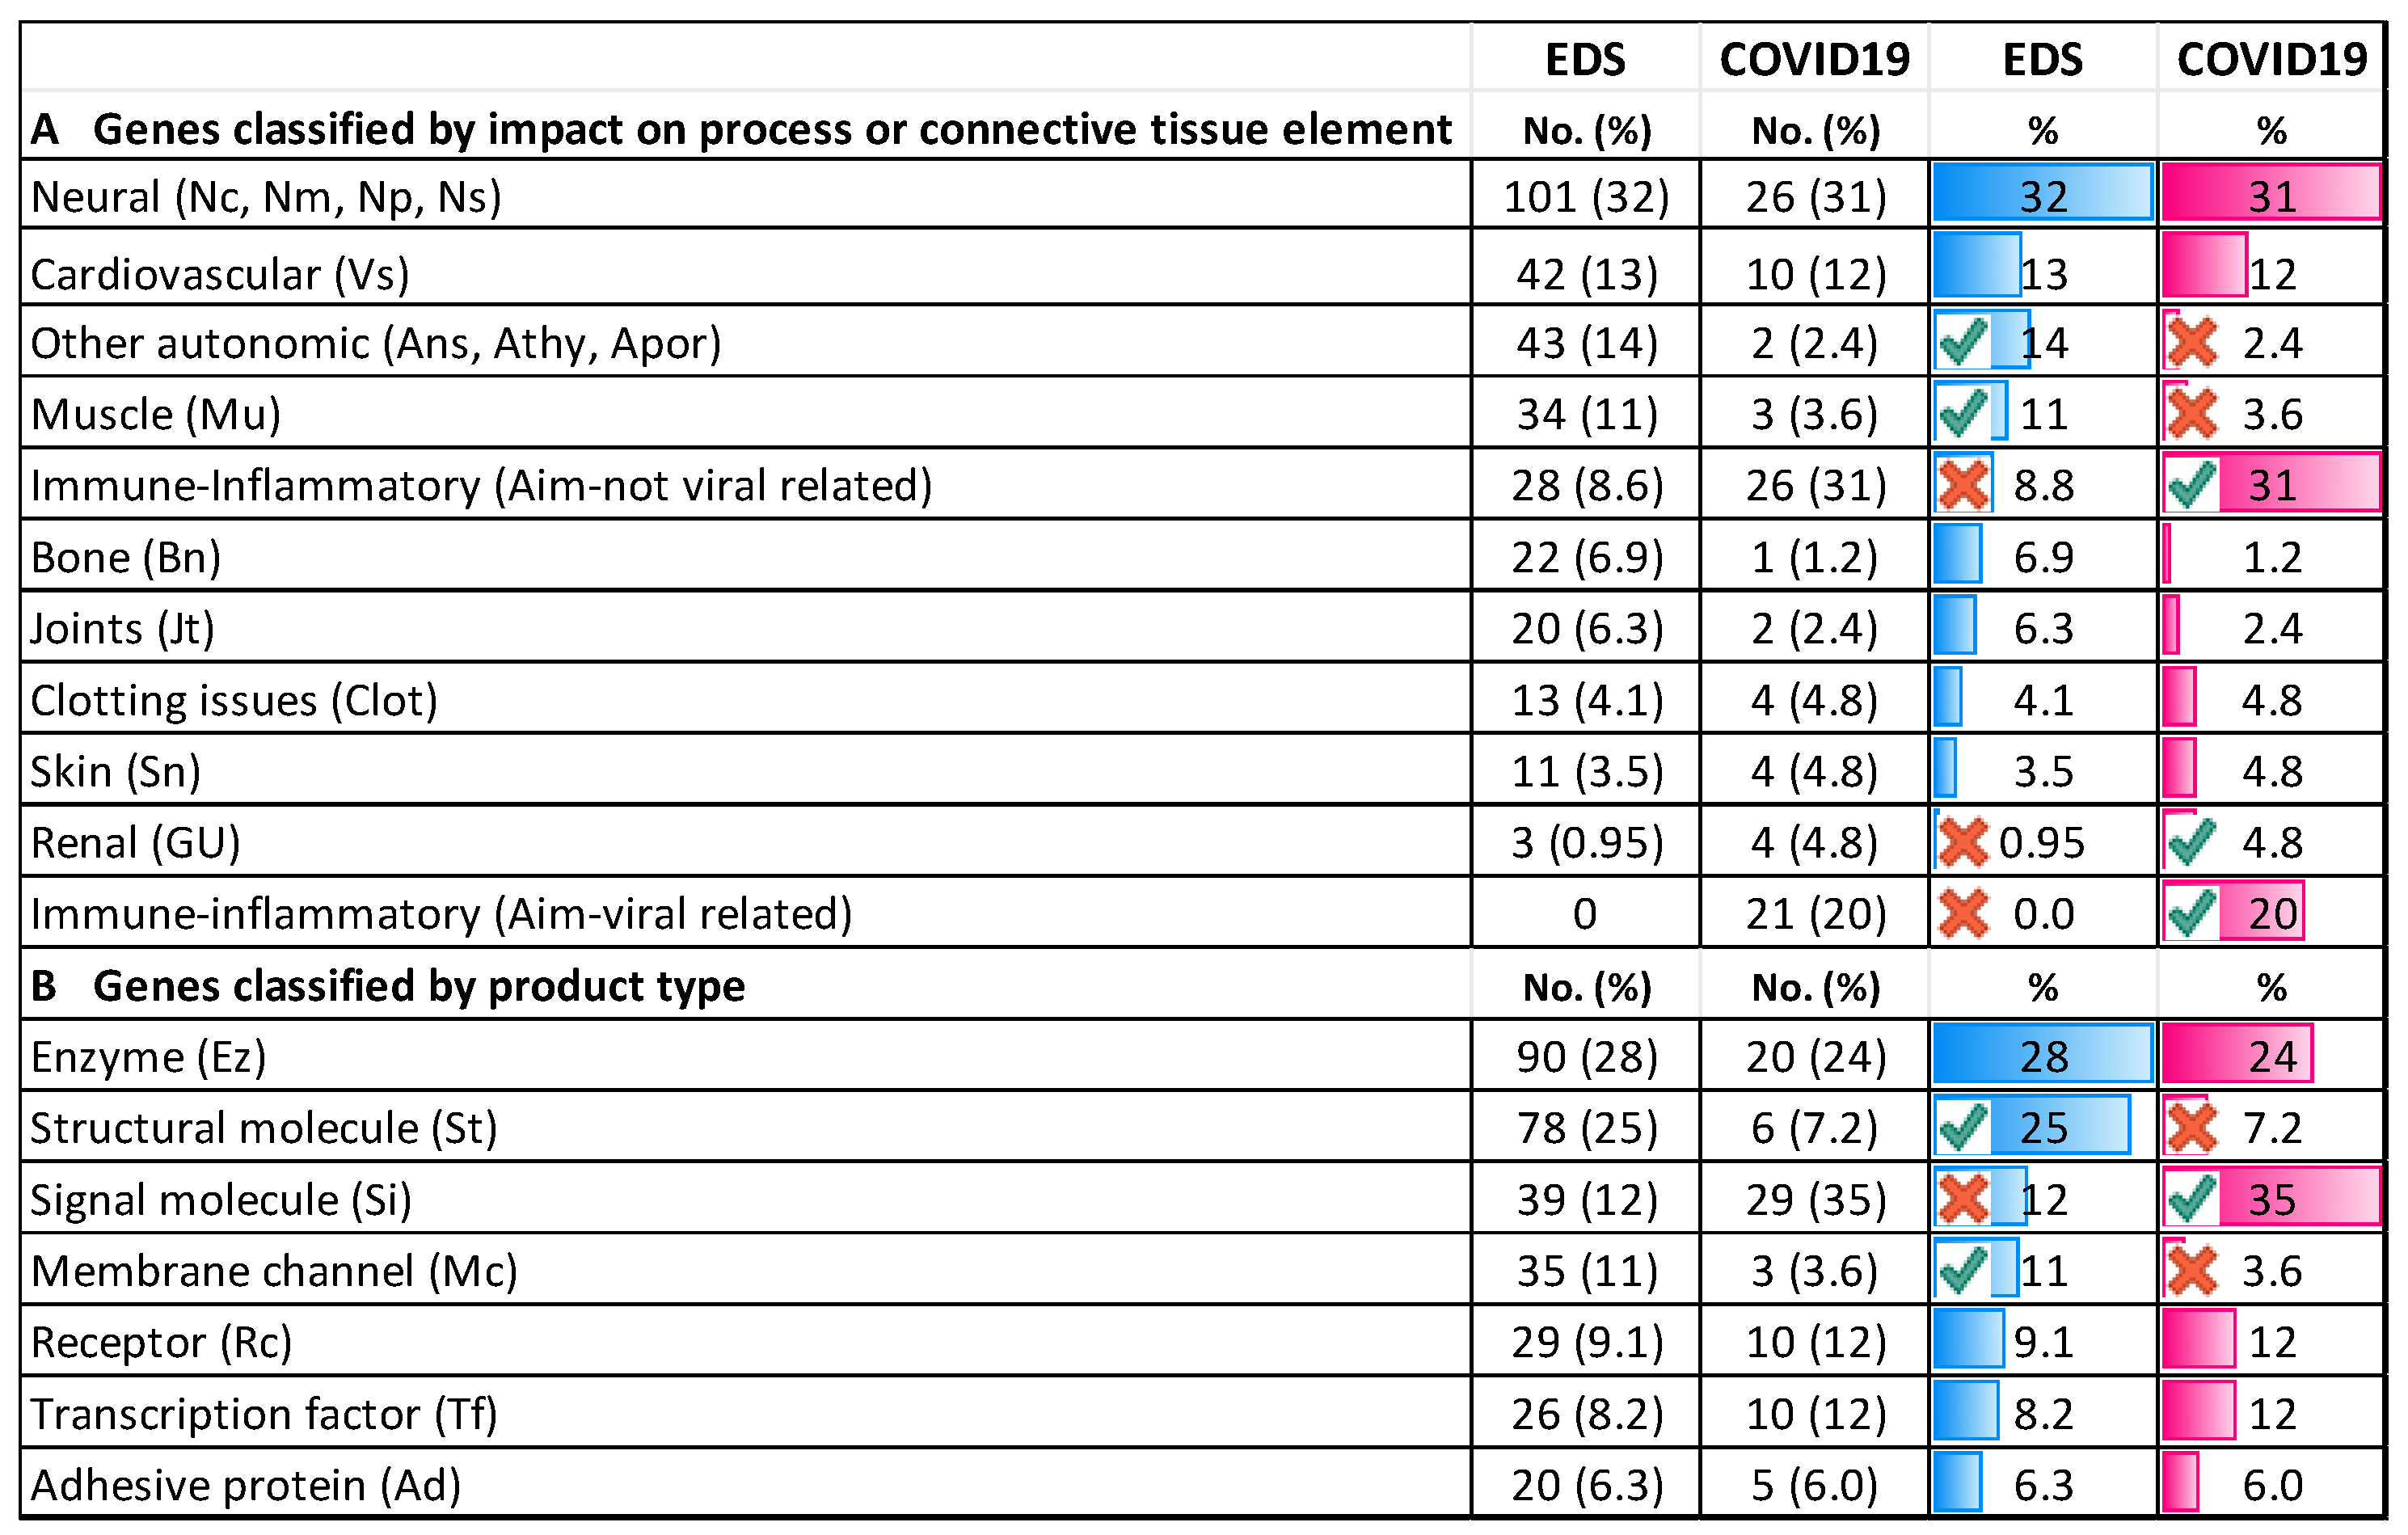Click green checkmark in Muscle EDS cell
The width and height of the screenshot is (2408, 1535).
(1962, 413)
